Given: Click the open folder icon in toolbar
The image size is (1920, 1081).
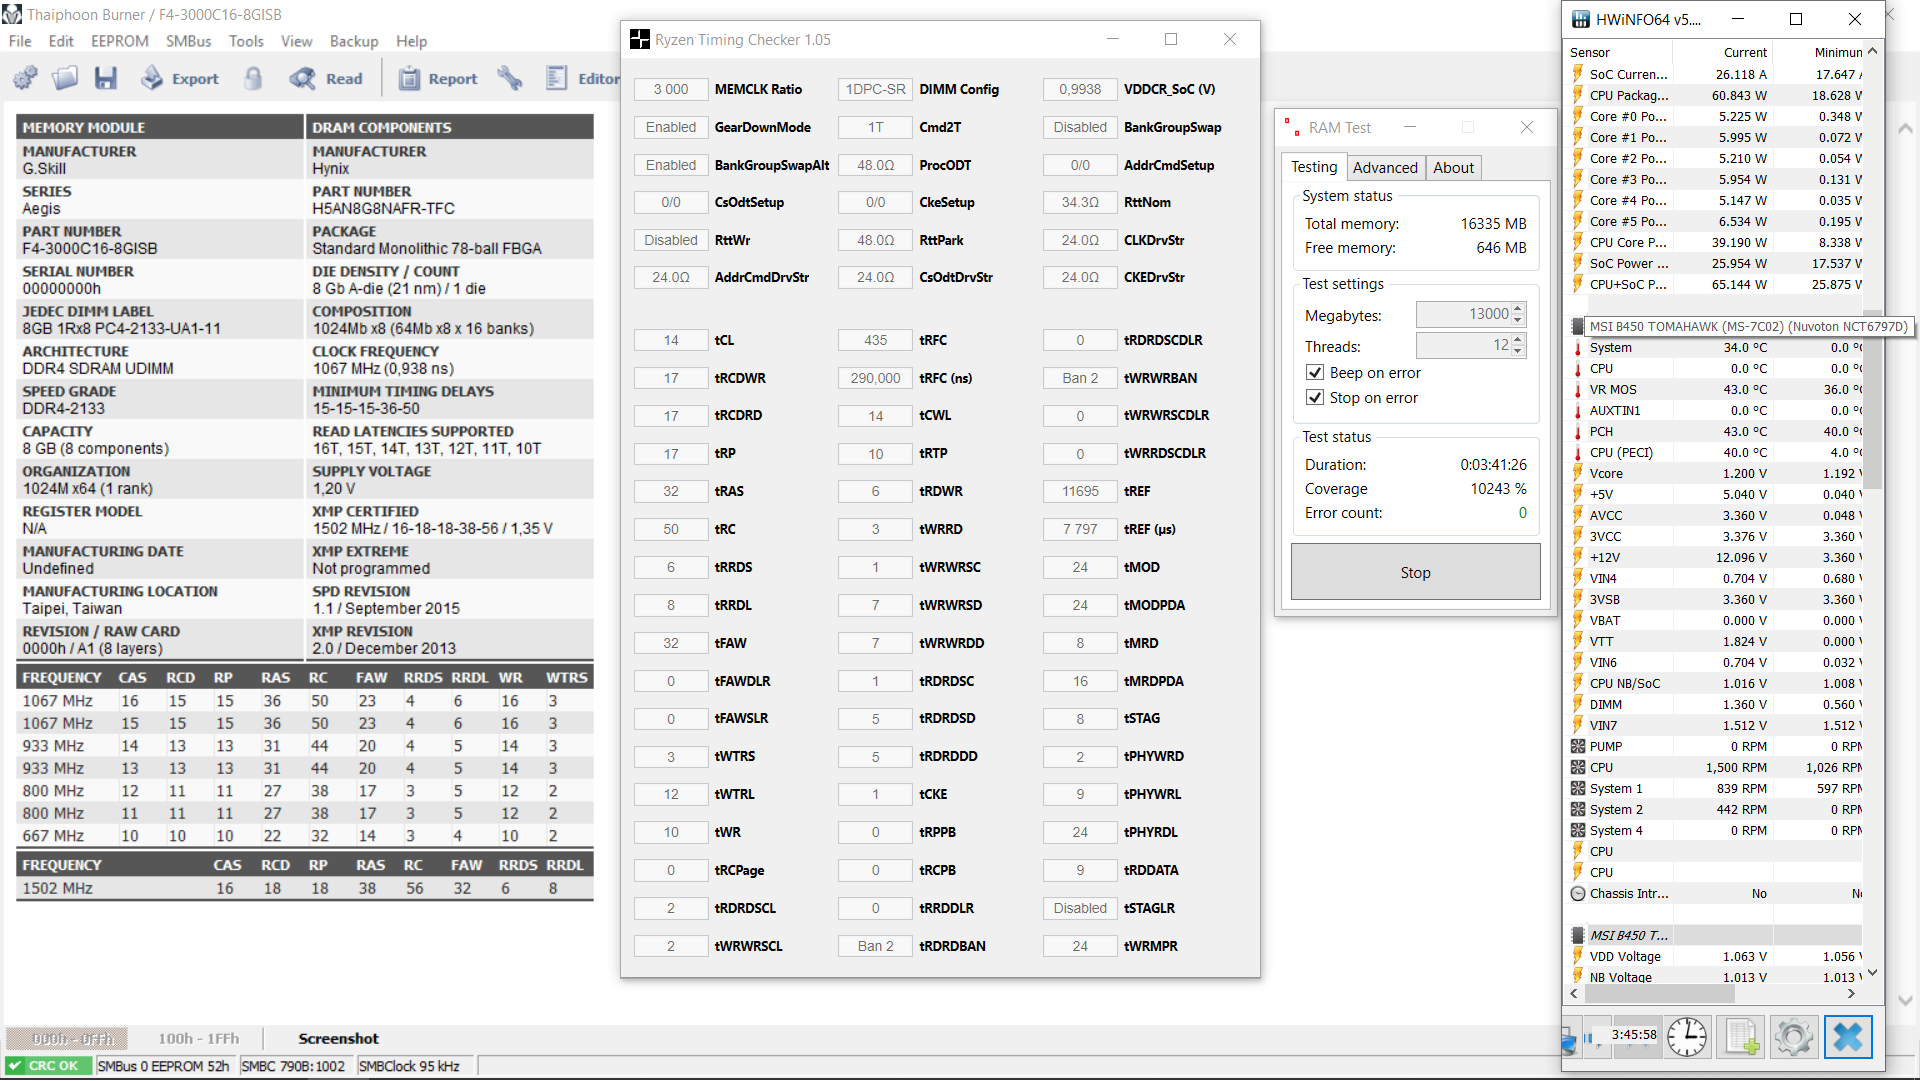Looking at the screenshot, I should pyautogui.click(x=65, y=78).
